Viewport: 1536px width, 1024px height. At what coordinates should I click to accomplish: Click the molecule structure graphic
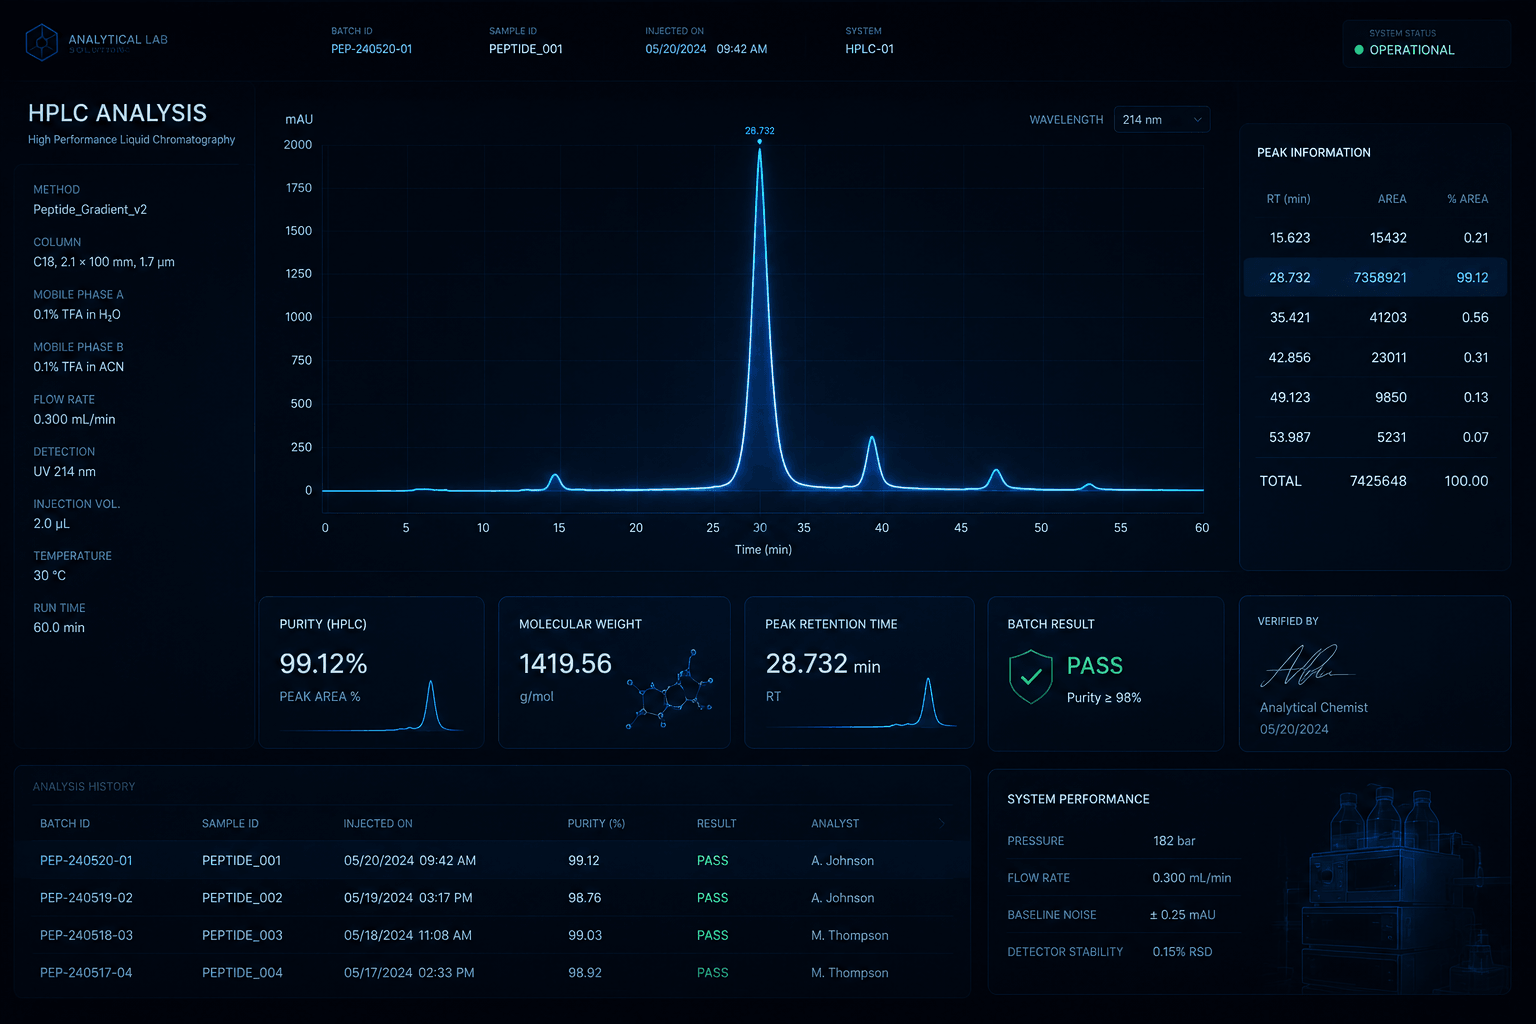click(x=670, y=690)
